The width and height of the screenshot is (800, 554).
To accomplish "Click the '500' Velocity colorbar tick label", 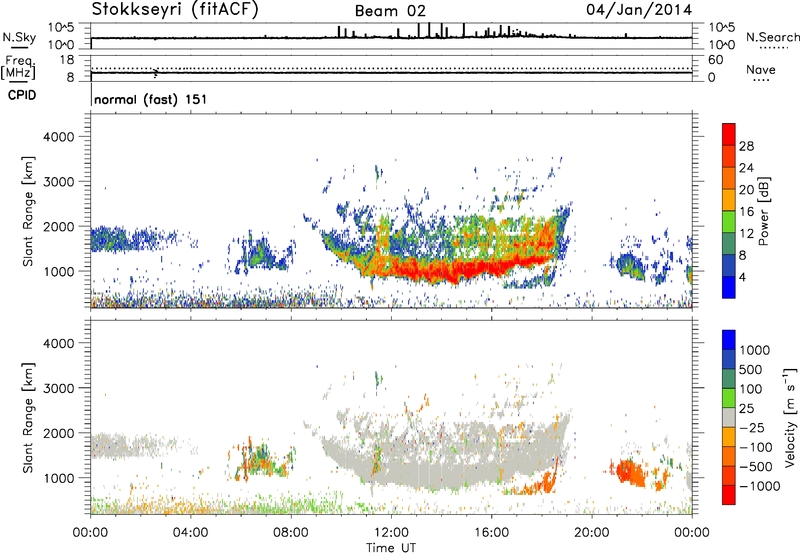I will coord(750,369).
